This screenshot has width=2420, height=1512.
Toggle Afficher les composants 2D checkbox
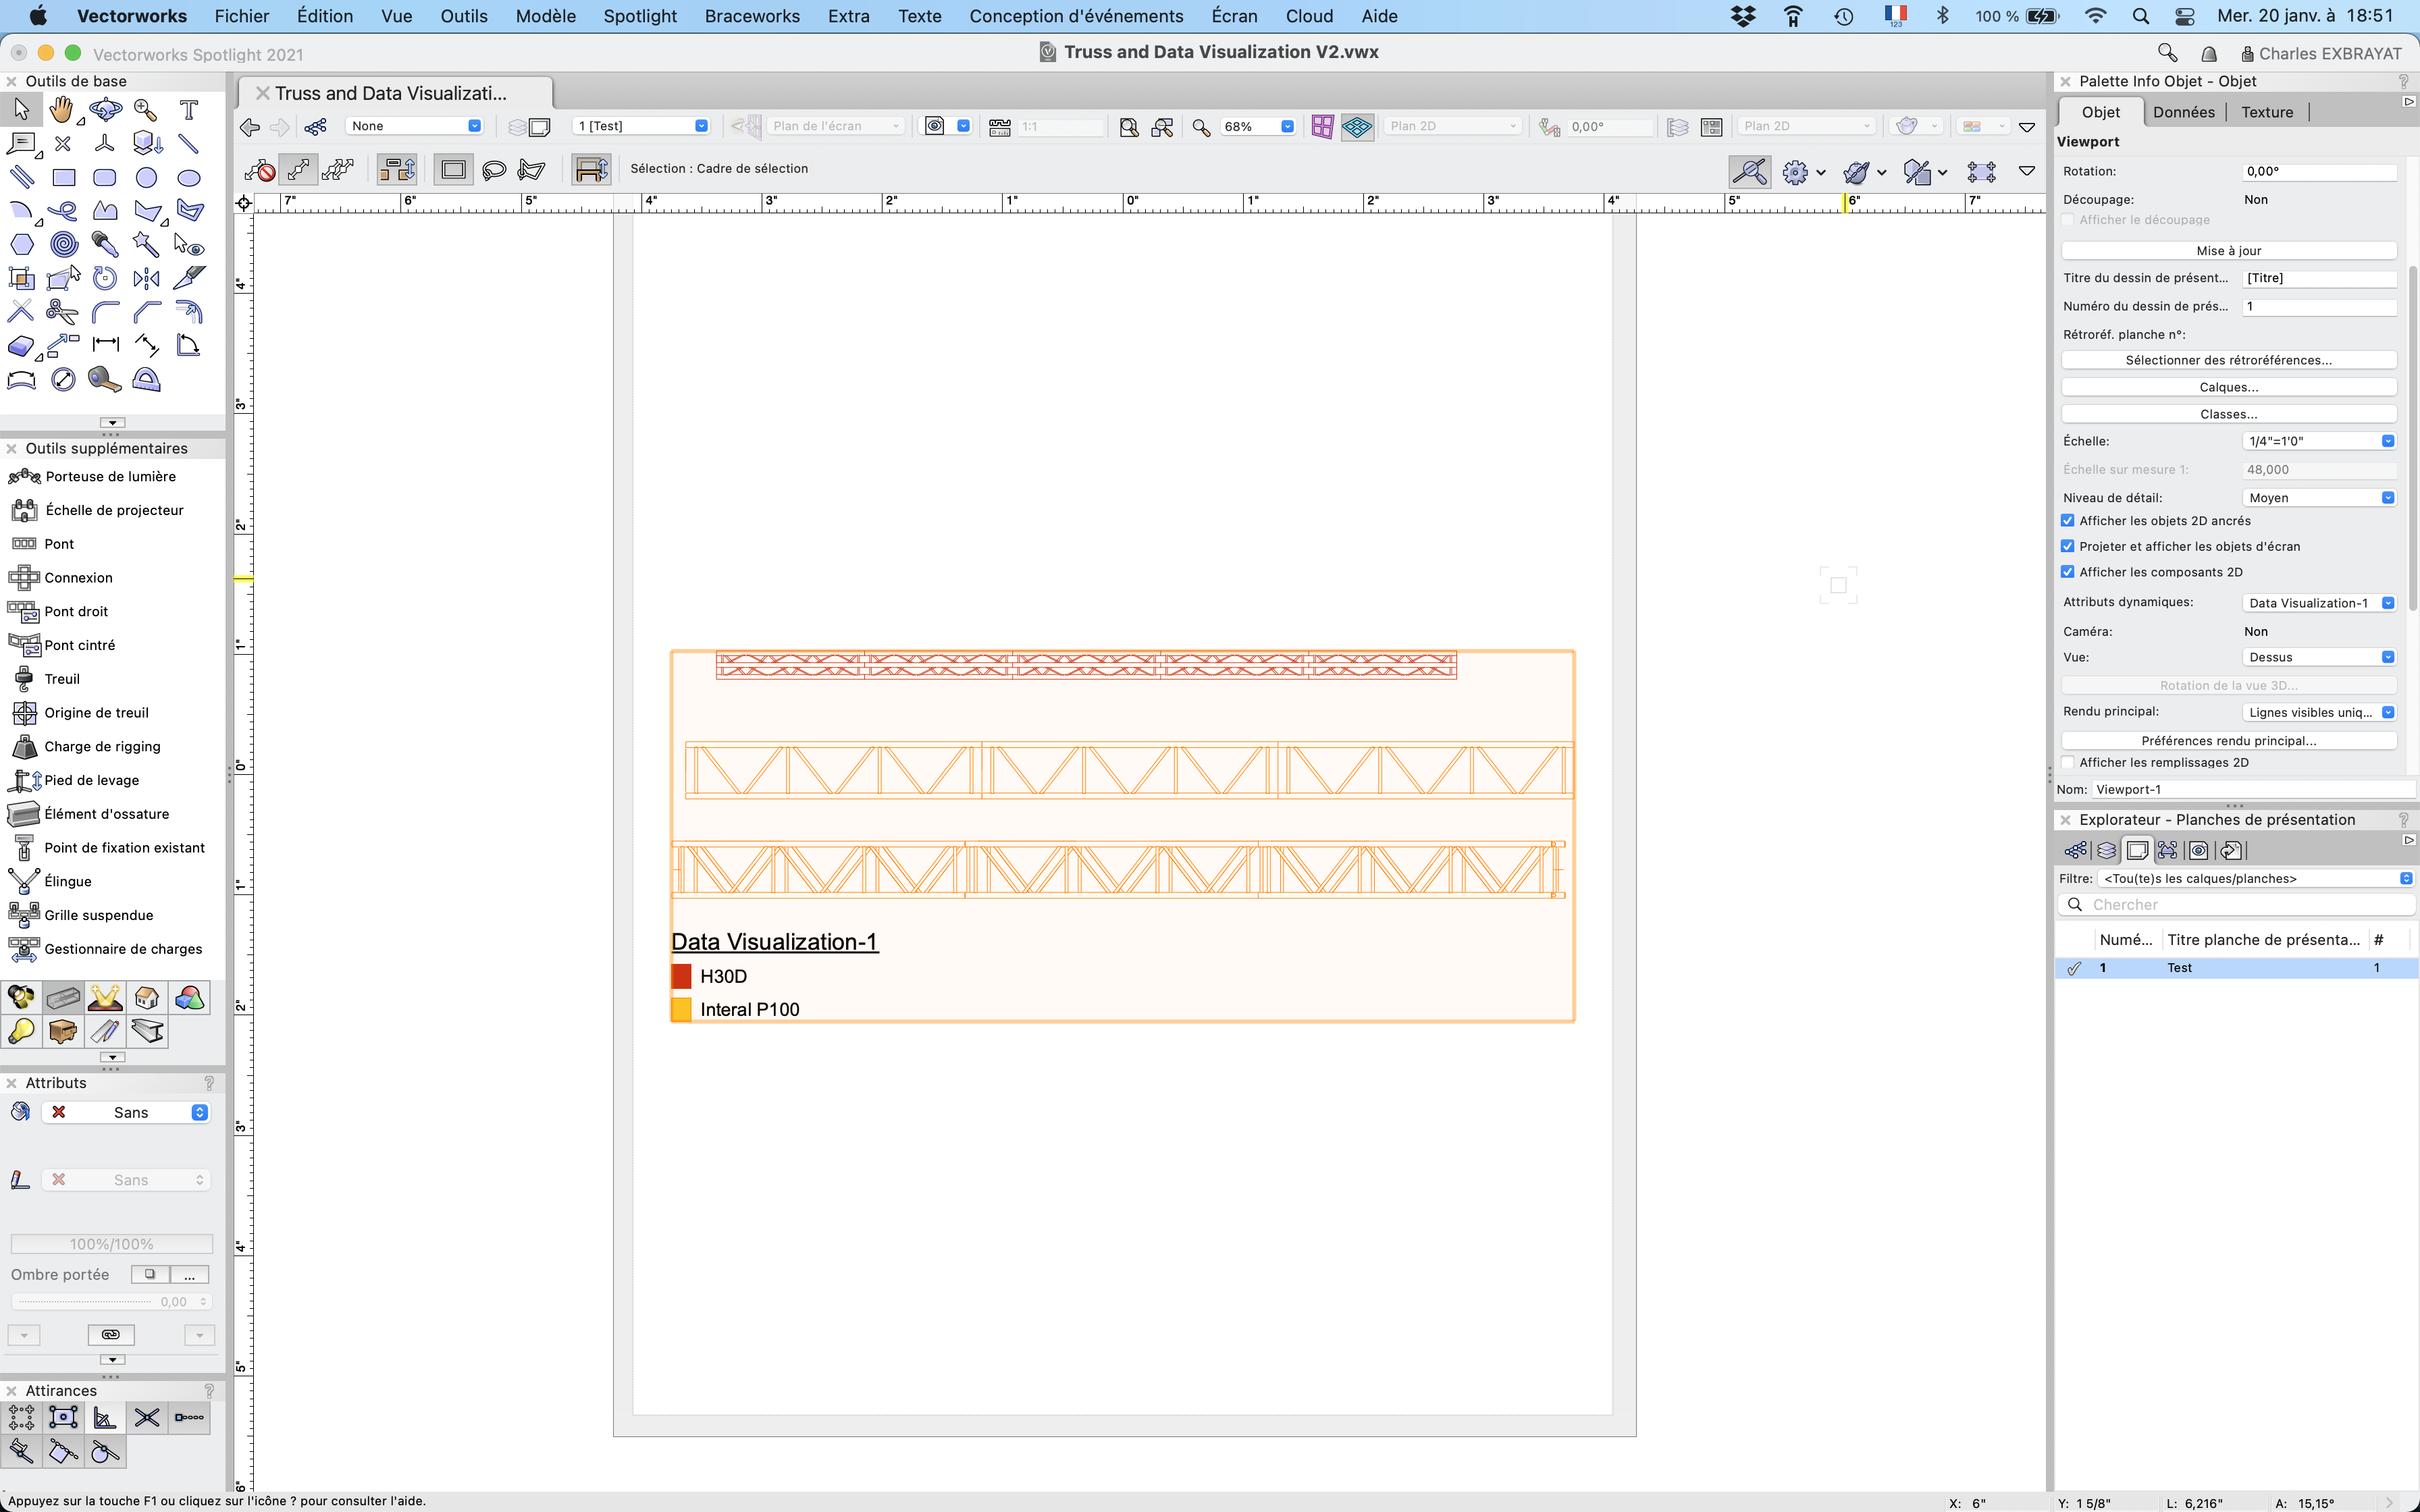click(x=2068, y=572)
